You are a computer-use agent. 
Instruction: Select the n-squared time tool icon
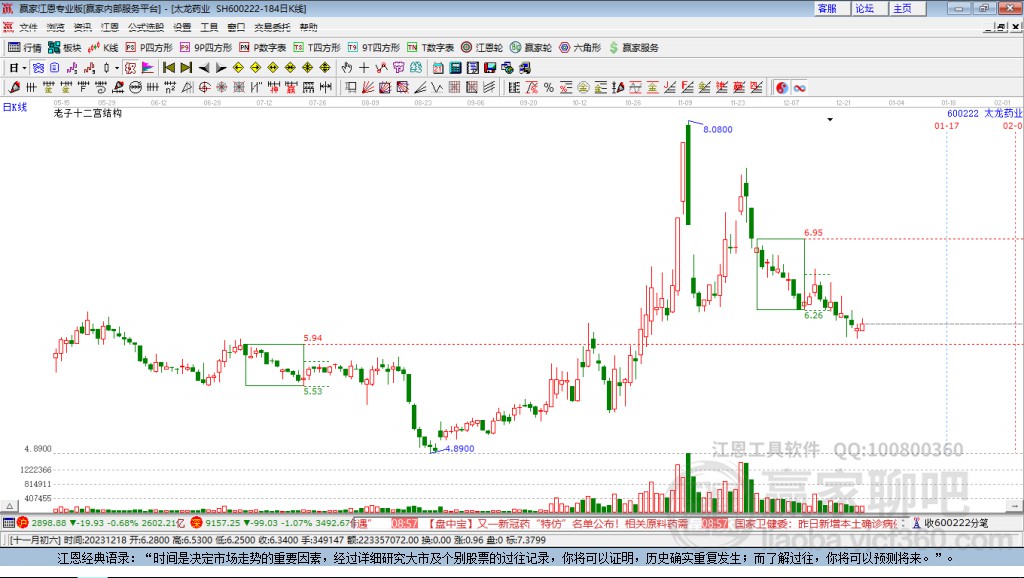point(170,87)
